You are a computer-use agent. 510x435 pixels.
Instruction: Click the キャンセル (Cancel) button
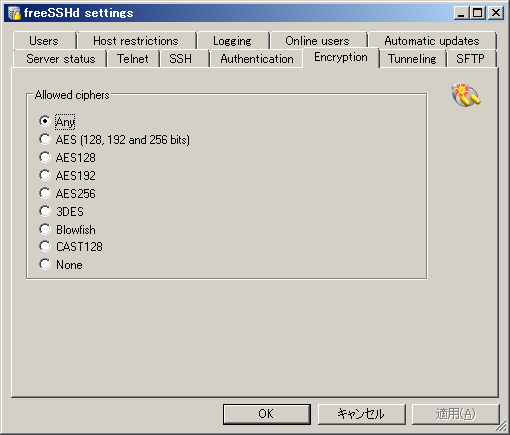tap(361, 414)
